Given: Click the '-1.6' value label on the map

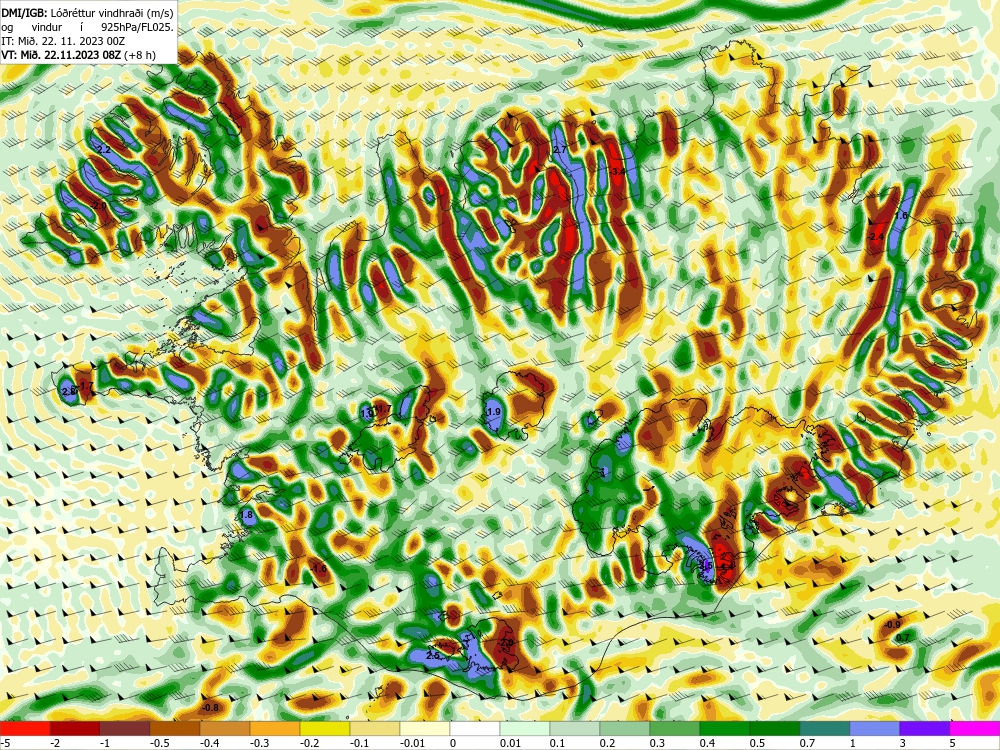Looking at the screenshot, I should (318, 568).
